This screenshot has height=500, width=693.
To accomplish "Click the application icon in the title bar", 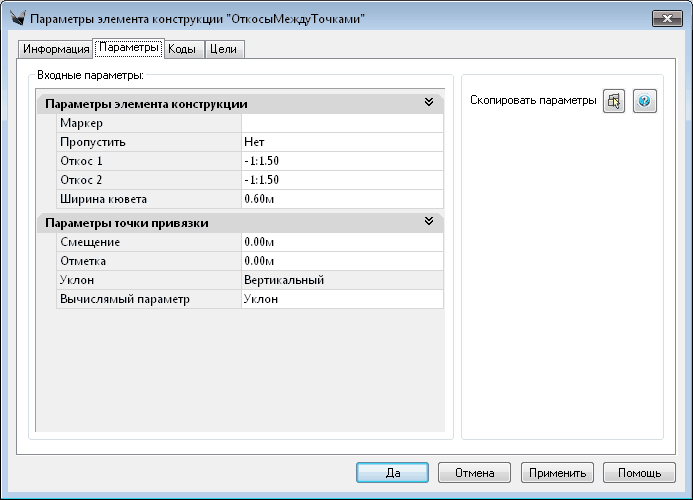I will coord(15,18).
